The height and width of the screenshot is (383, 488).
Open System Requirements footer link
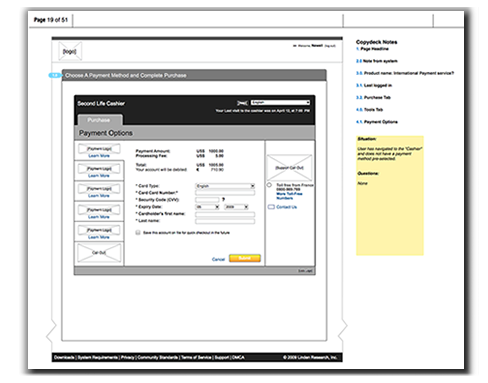coord(98,357)
